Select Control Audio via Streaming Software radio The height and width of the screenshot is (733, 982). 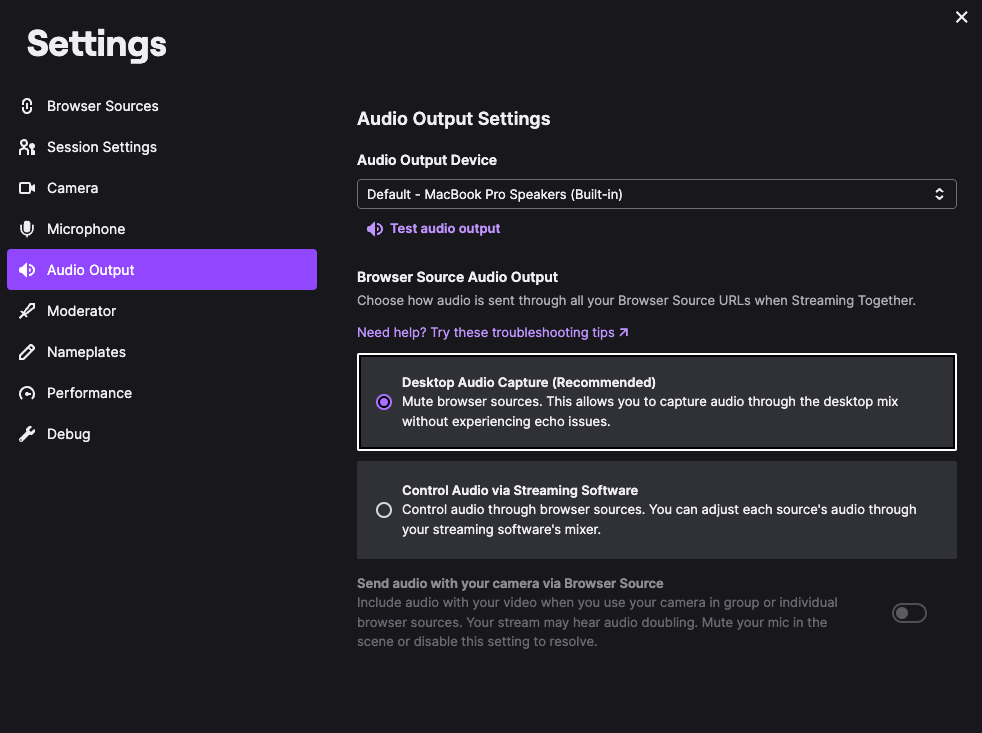(x=384, y=510)
